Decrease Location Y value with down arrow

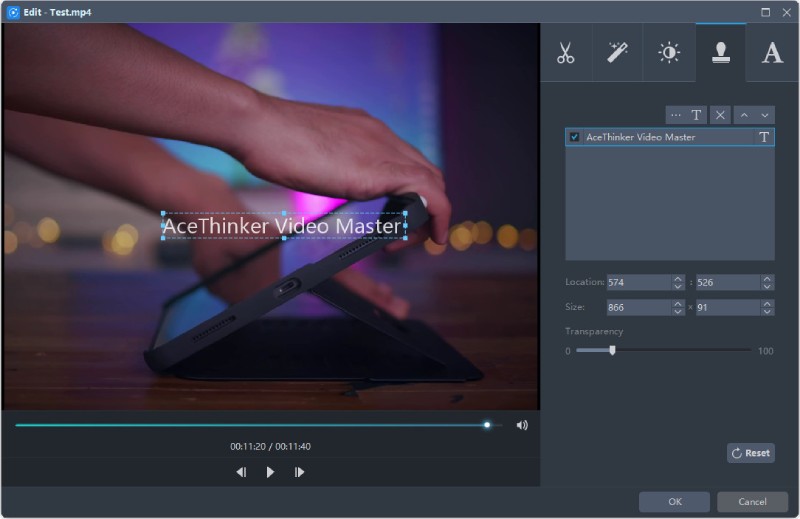767,286
